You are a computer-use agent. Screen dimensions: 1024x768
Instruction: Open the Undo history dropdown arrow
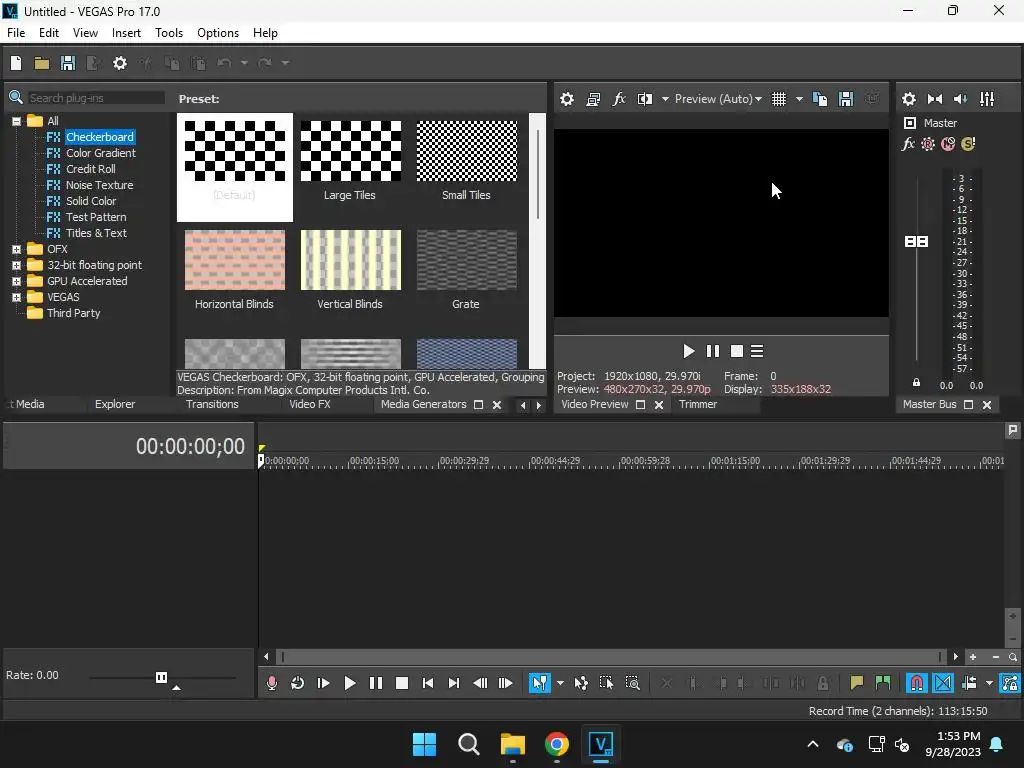point(244,63)
